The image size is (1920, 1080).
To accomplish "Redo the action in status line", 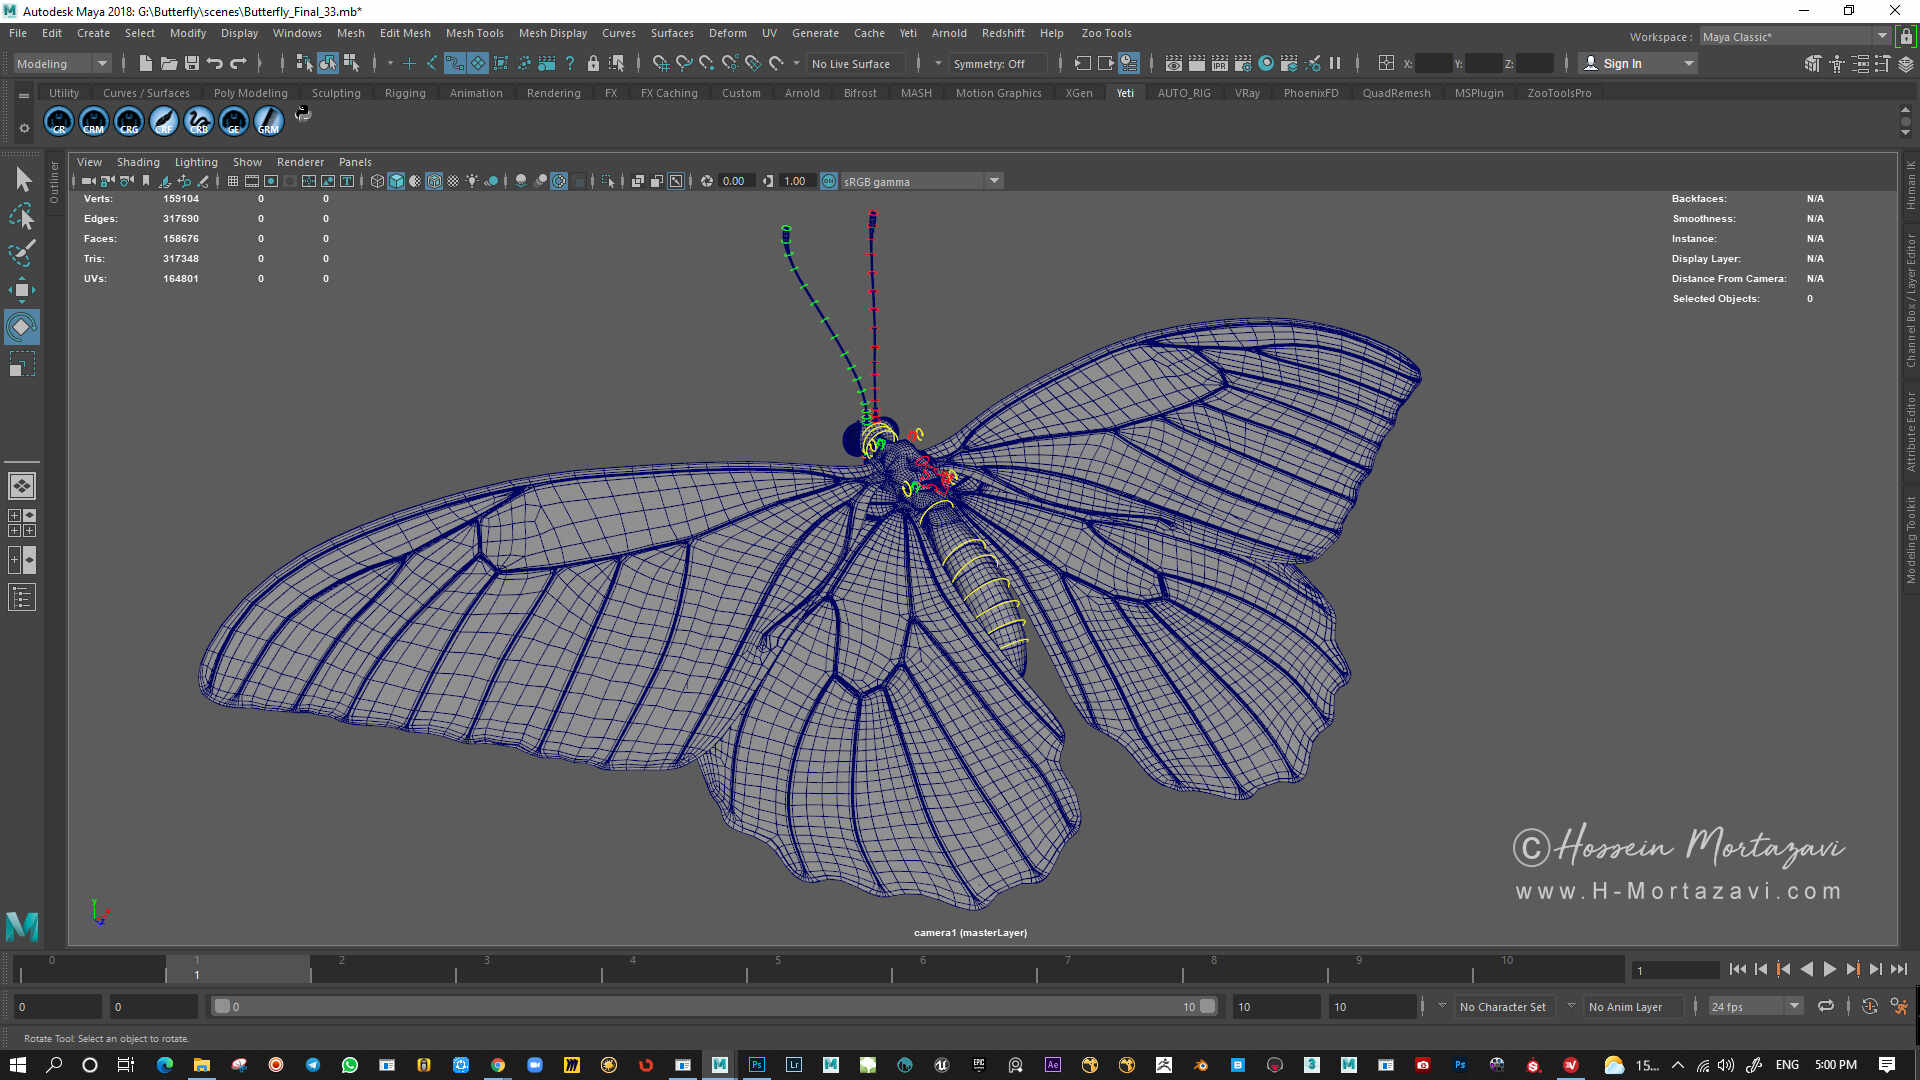I will pyautogui.click(x=238, y=63).
